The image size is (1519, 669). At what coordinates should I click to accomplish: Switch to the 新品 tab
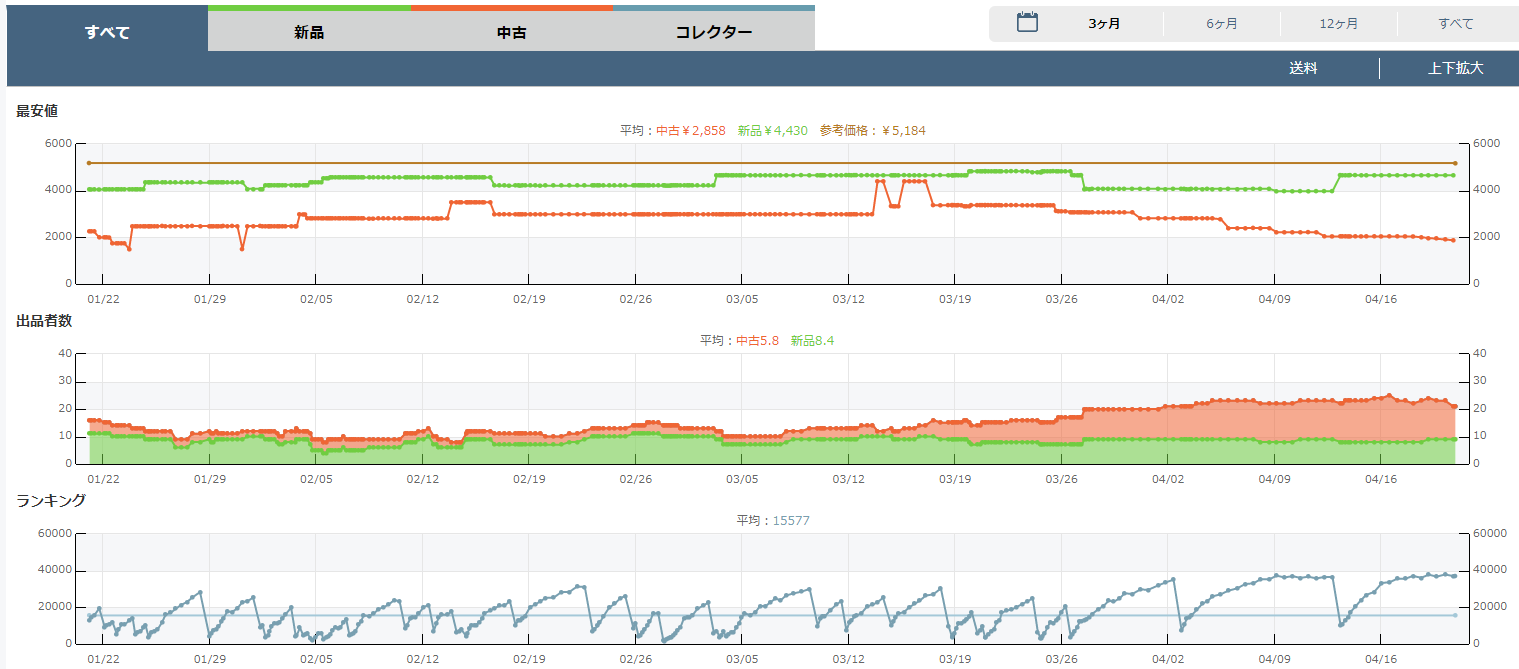pos(309,32)
